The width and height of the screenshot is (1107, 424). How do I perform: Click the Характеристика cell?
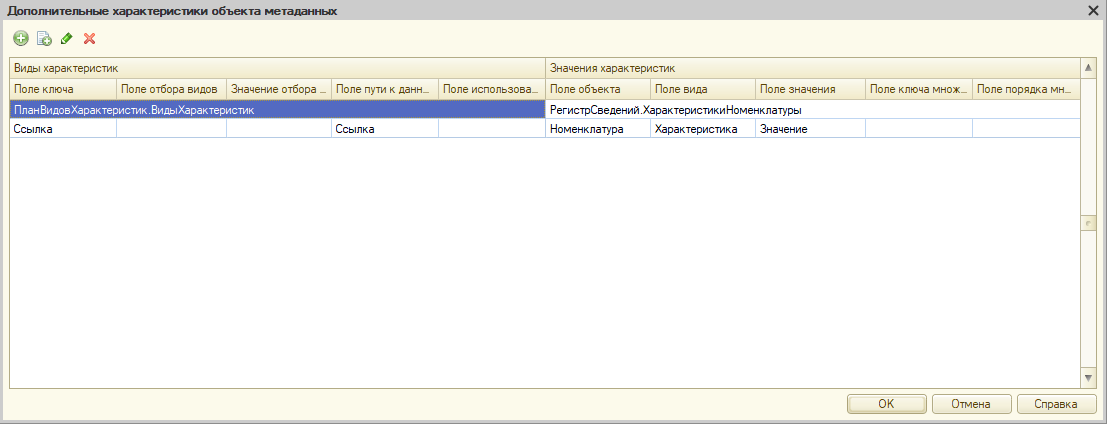[702, 129]
